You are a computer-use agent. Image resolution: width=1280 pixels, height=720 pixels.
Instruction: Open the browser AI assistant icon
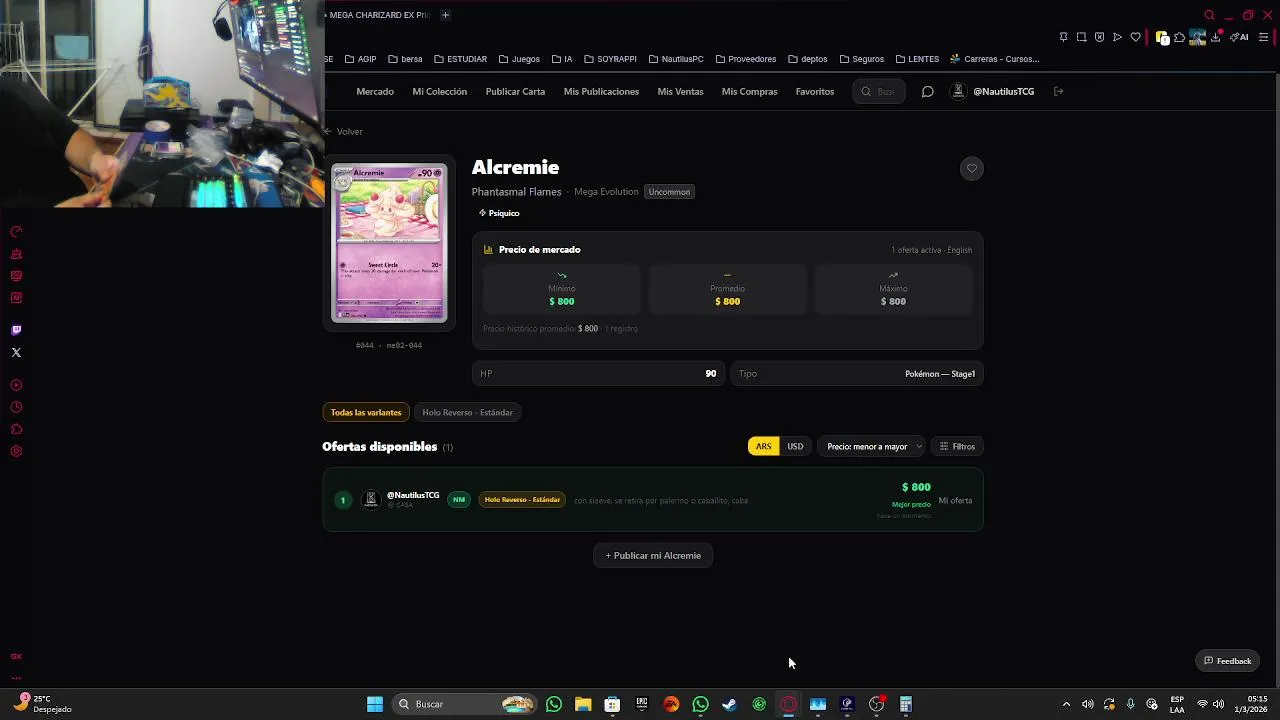(x=1239, y=37)
